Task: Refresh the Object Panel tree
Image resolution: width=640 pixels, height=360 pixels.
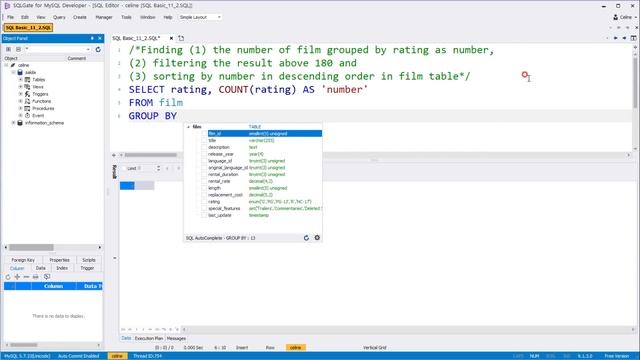Action: [98, 49]
